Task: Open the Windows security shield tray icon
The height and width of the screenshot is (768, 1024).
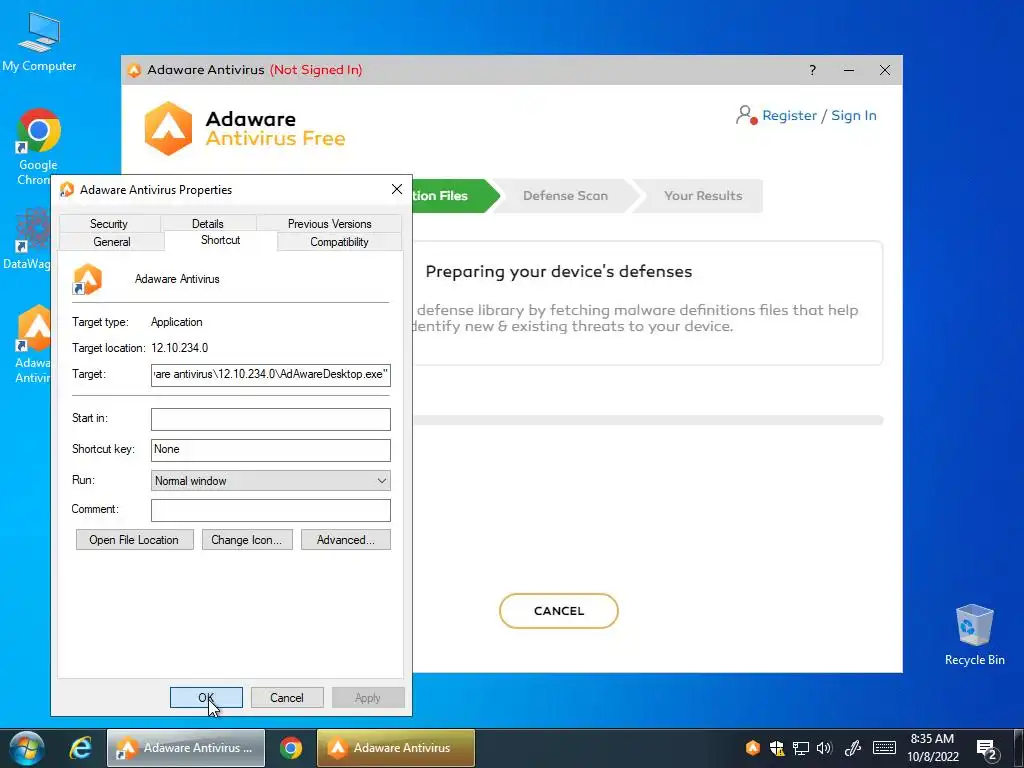Action: click(776, 748)
